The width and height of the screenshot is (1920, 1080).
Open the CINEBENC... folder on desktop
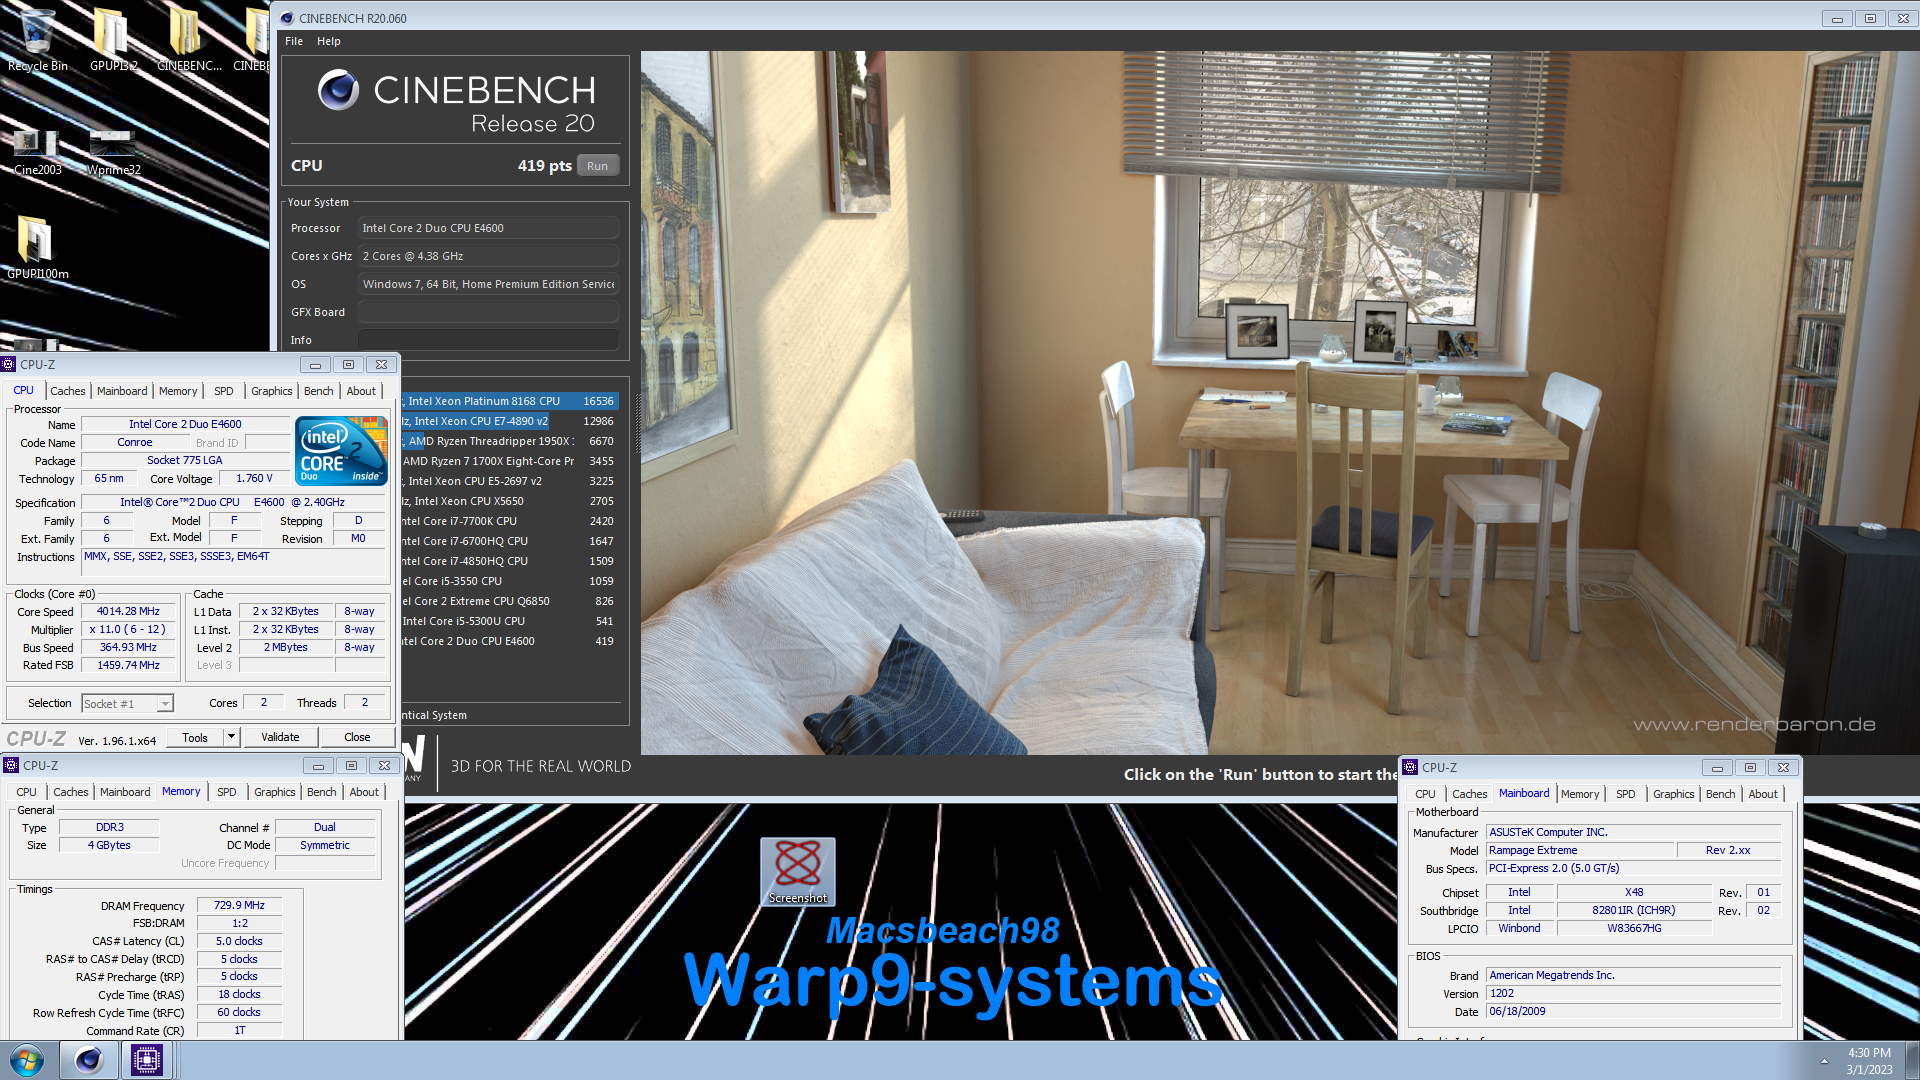tap(189, 40)
